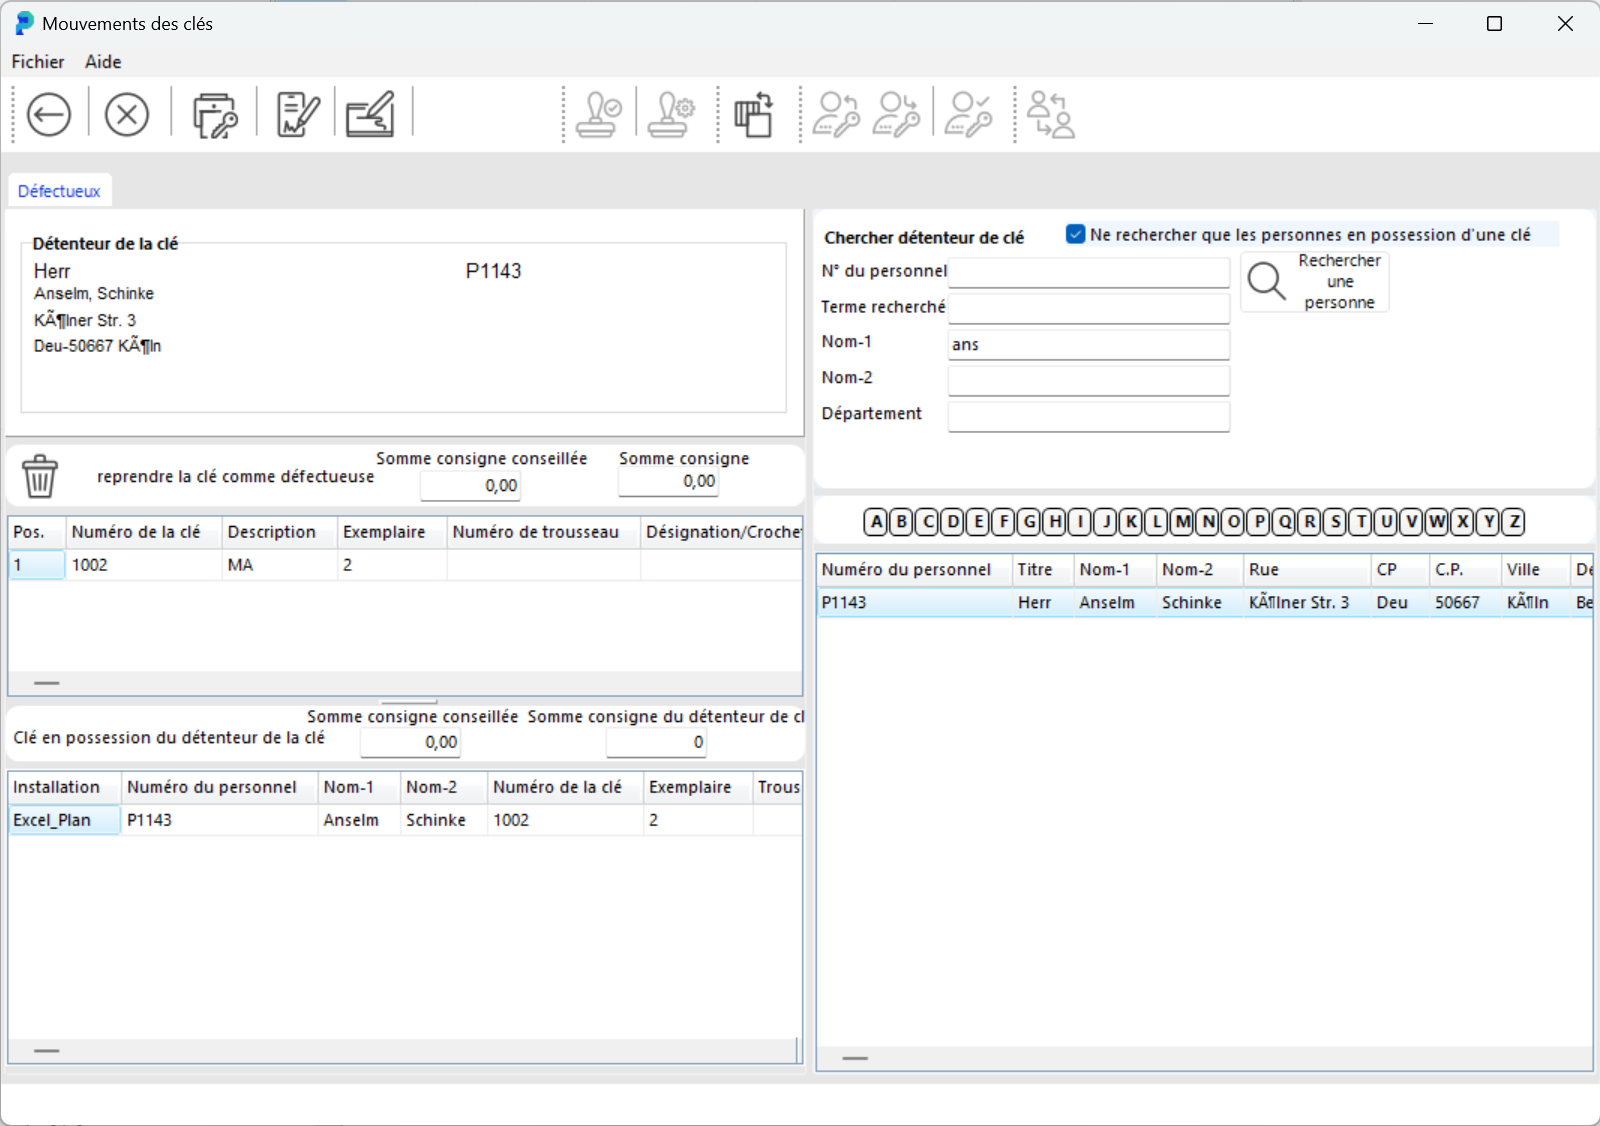Image resolution: width=1600 pixels, height=1126 pixels.
Task: Click the back arrow toolbar icon
Action: click(48, 115)
